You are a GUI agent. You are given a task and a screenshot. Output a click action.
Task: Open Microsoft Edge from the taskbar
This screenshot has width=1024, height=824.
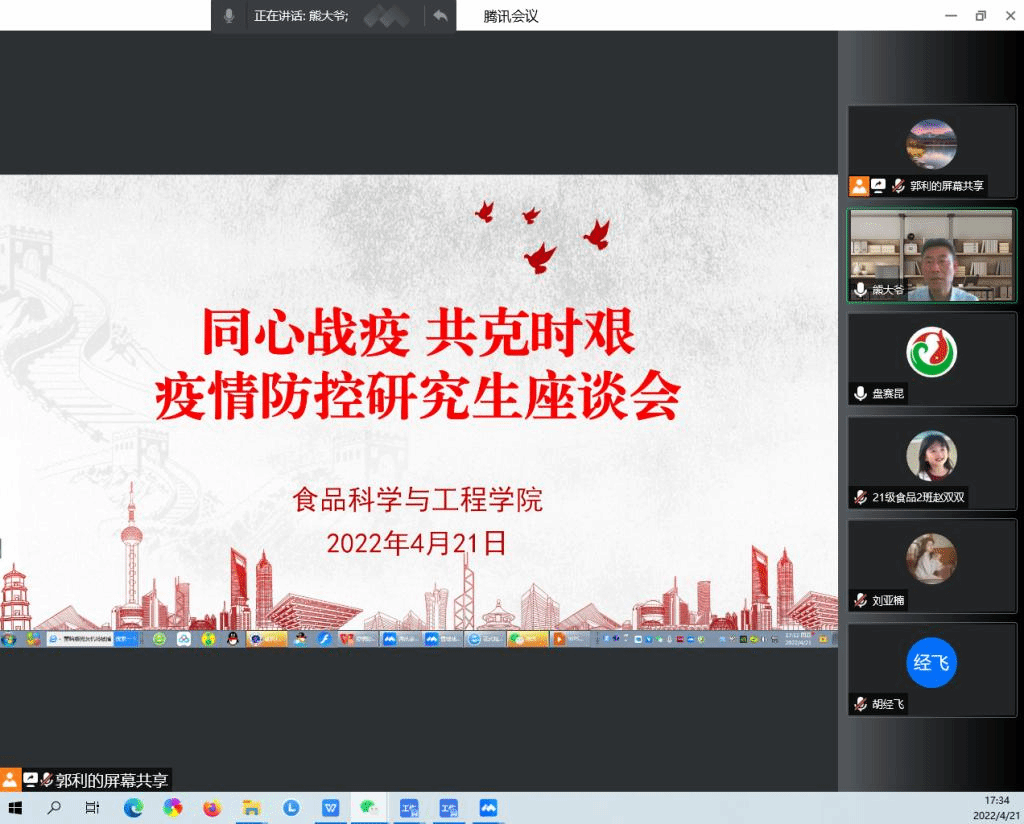coord(133,808)
